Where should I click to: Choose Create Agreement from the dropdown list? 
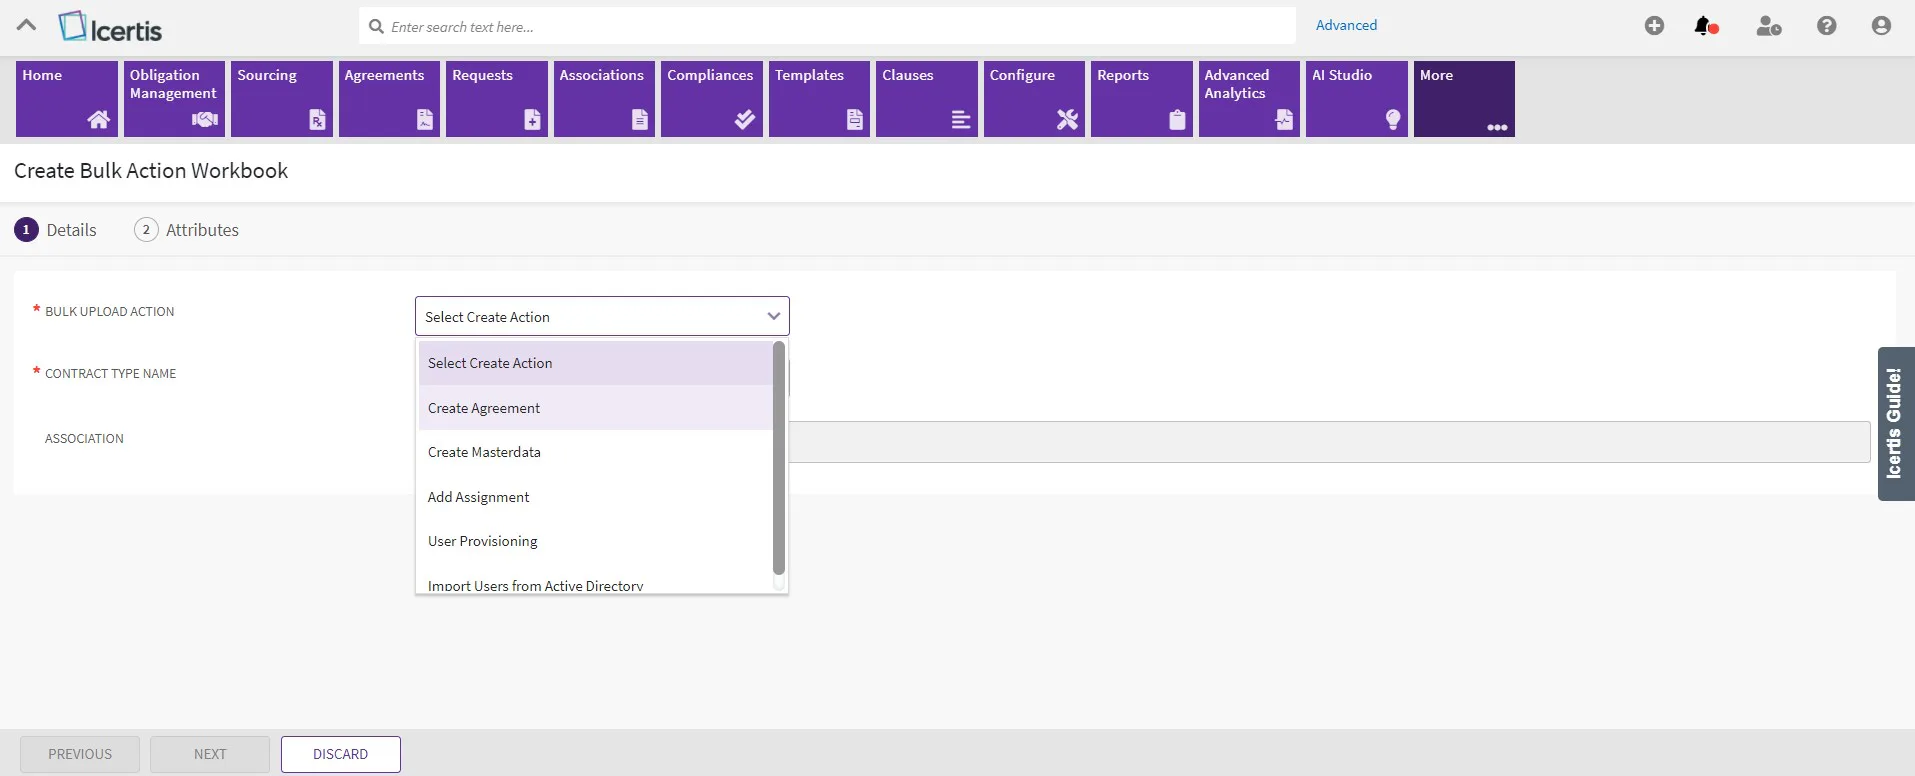pos(596,408)
